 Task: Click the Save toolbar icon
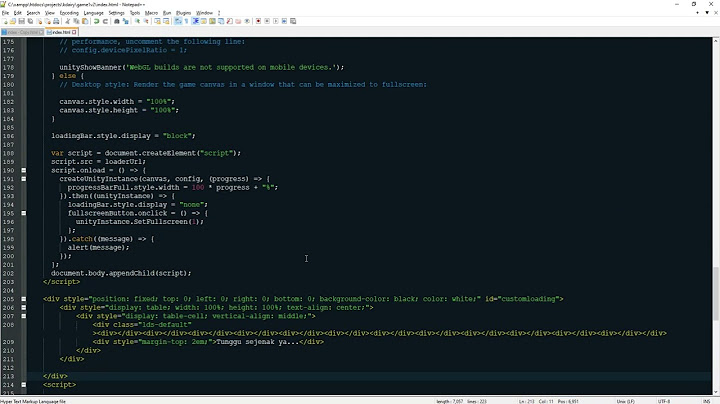point(21,21)
